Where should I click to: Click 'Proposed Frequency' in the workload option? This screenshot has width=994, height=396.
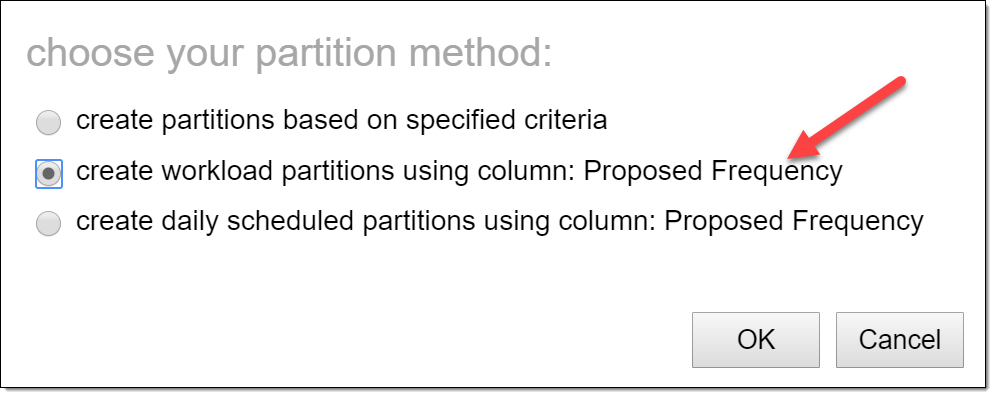click(713, 172)
